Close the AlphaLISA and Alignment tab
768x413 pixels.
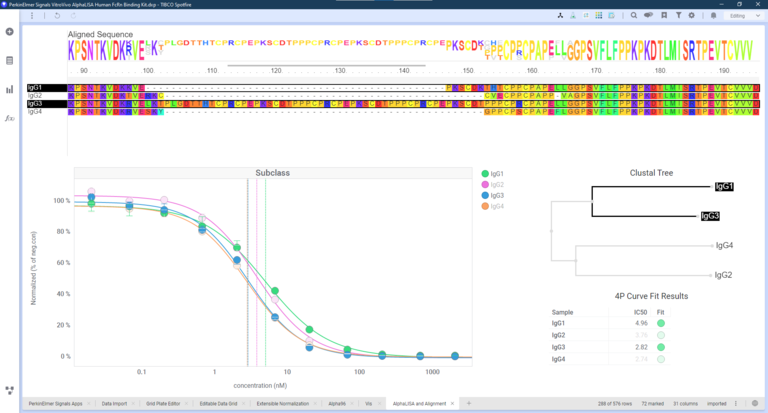coord(452,404)
